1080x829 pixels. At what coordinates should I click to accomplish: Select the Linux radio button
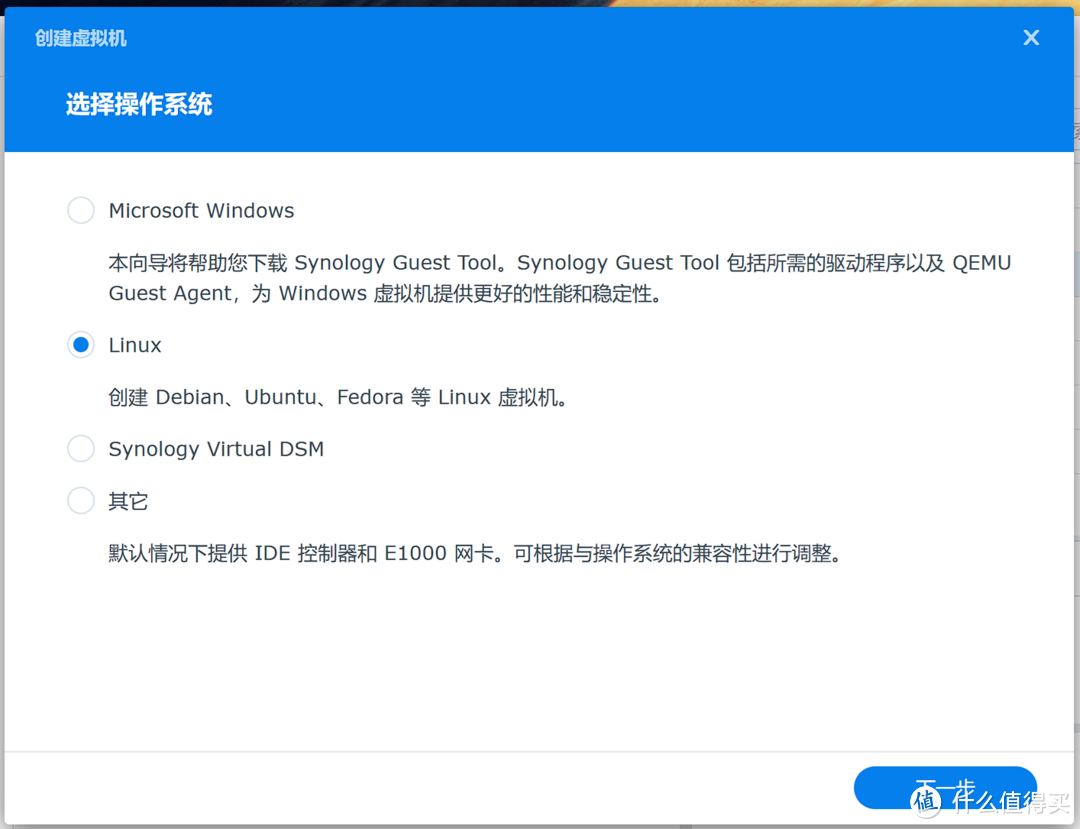coord(80,344)
